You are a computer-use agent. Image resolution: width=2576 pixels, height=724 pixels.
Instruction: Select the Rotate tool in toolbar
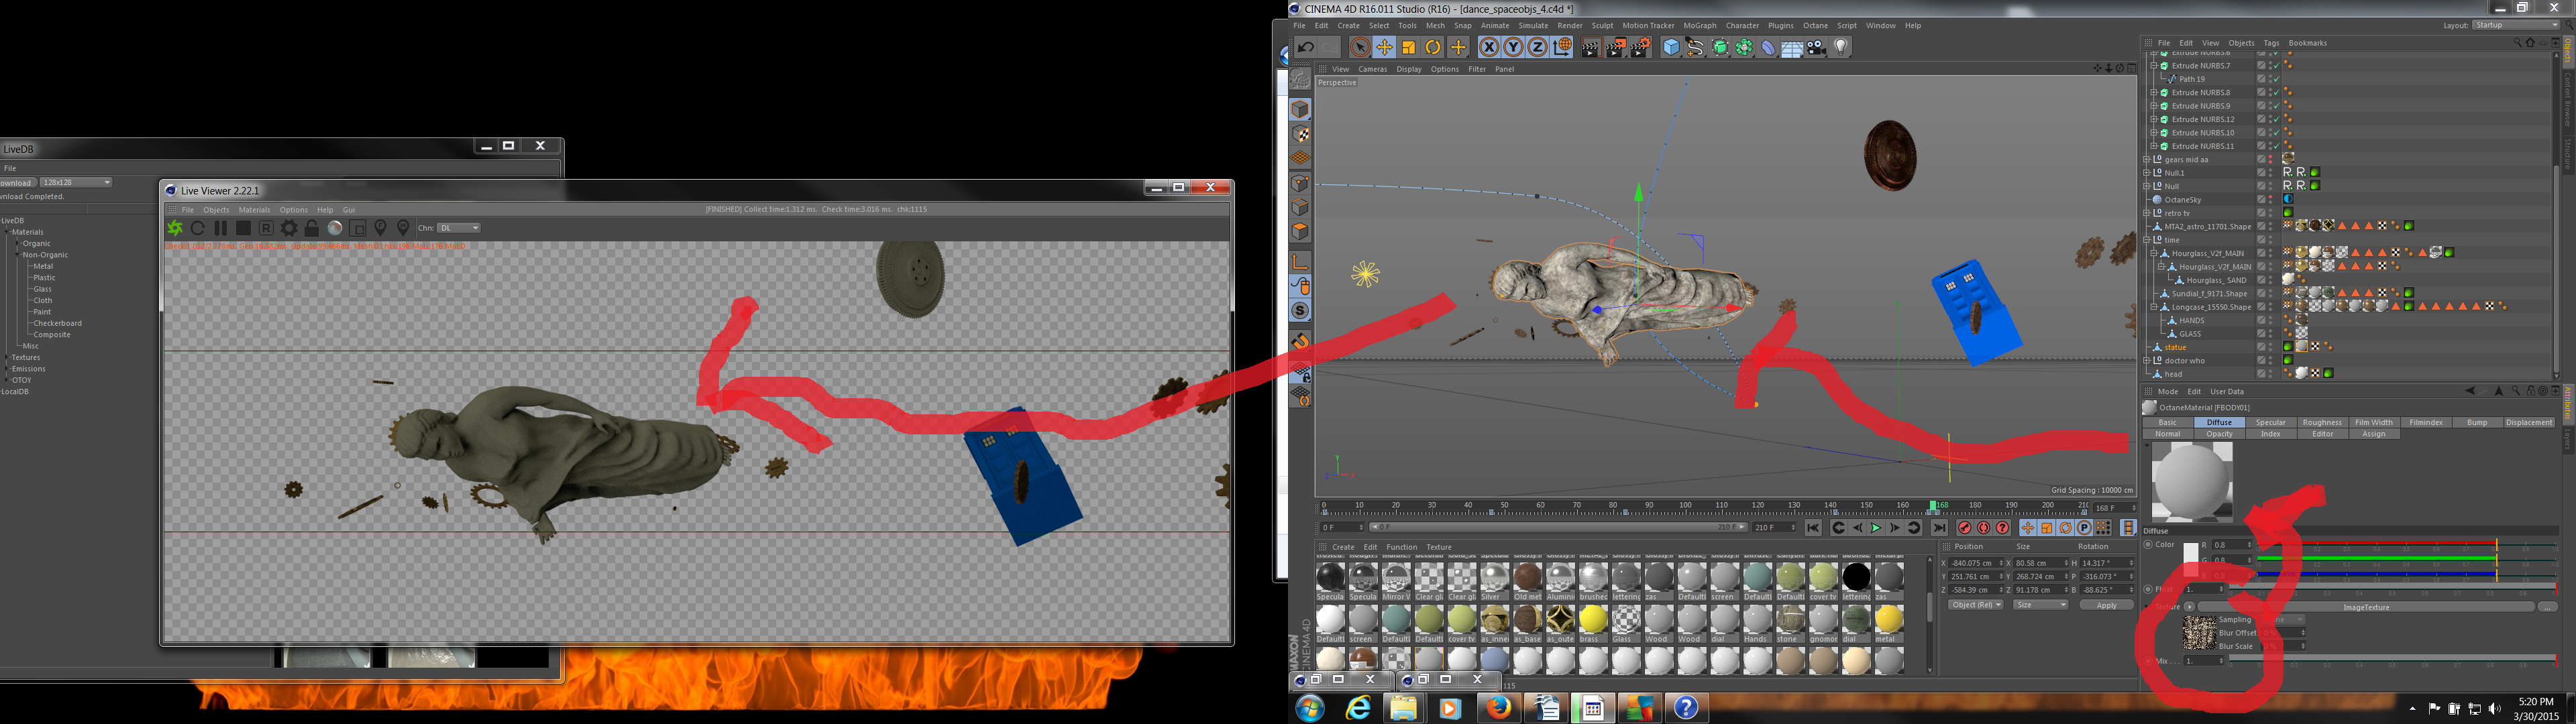tap(1433, 48)
